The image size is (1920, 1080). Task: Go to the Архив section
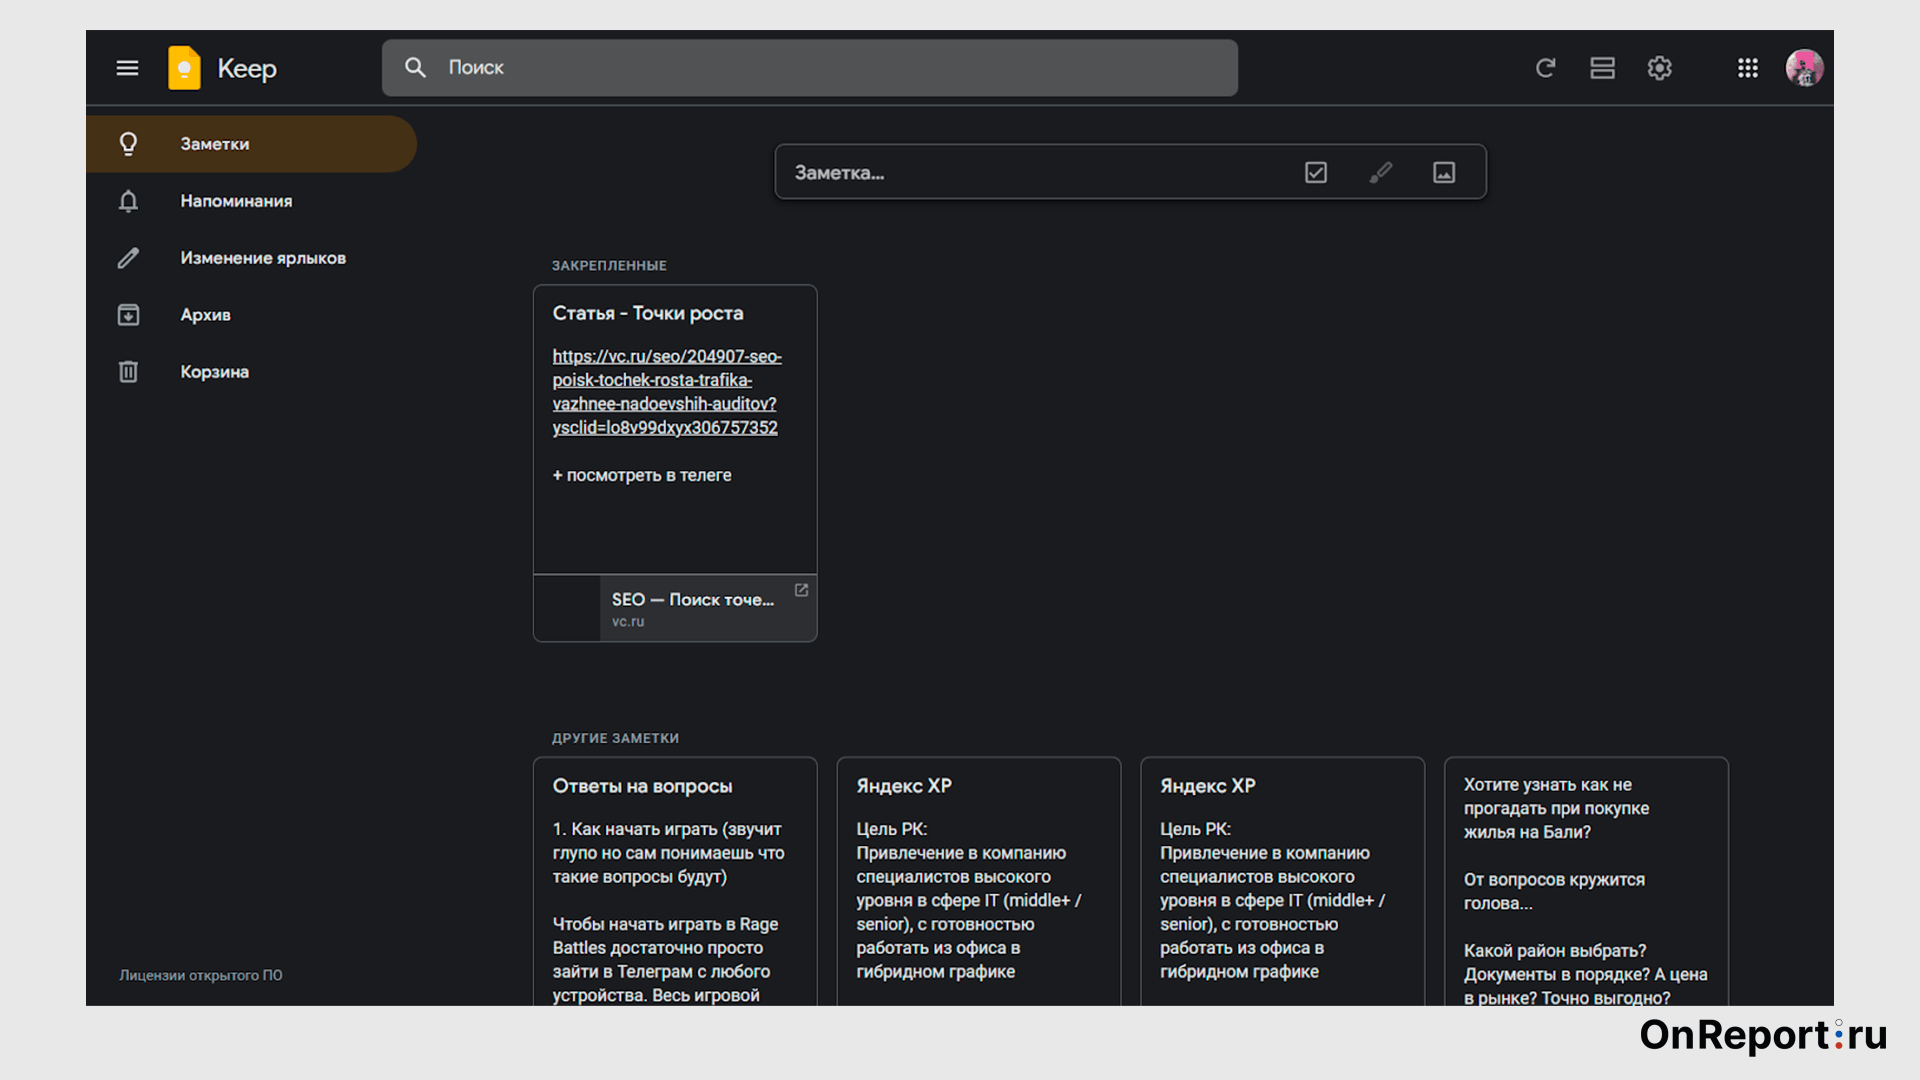click(251, 315)
